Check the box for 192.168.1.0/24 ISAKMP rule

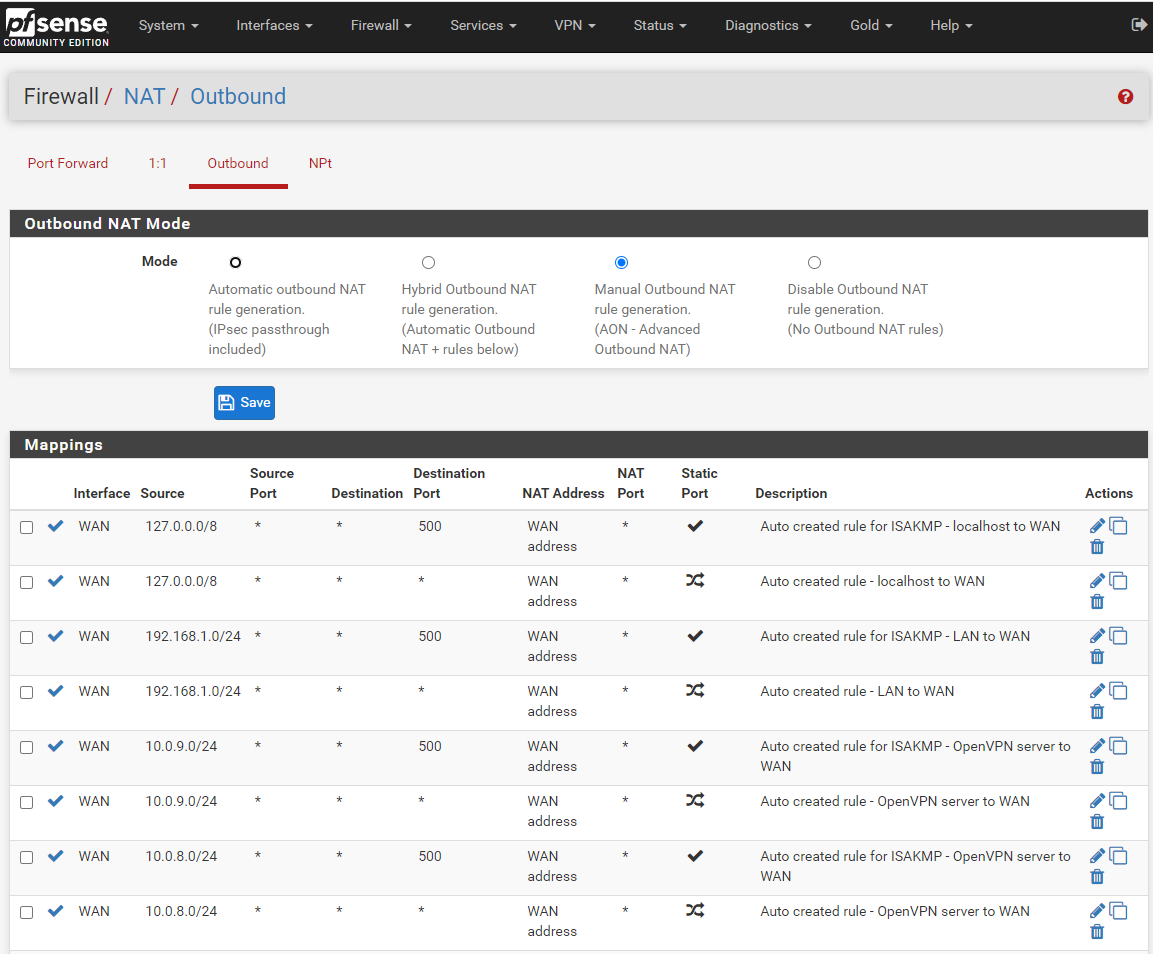(26, 638)
